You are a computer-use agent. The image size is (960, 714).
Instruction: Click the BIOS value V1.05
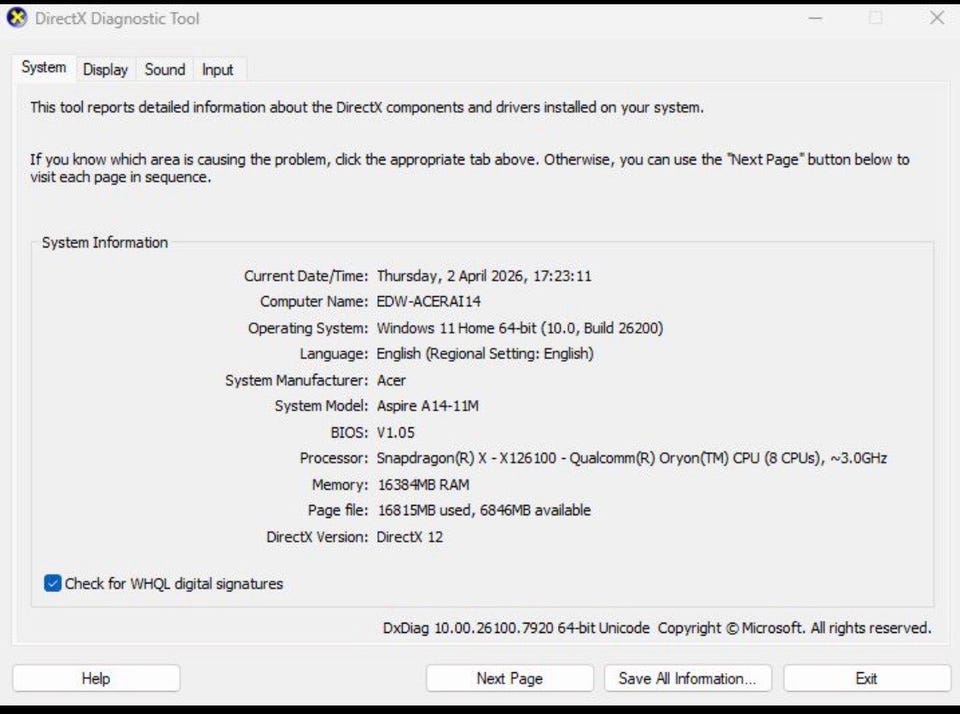coord(396,432)
